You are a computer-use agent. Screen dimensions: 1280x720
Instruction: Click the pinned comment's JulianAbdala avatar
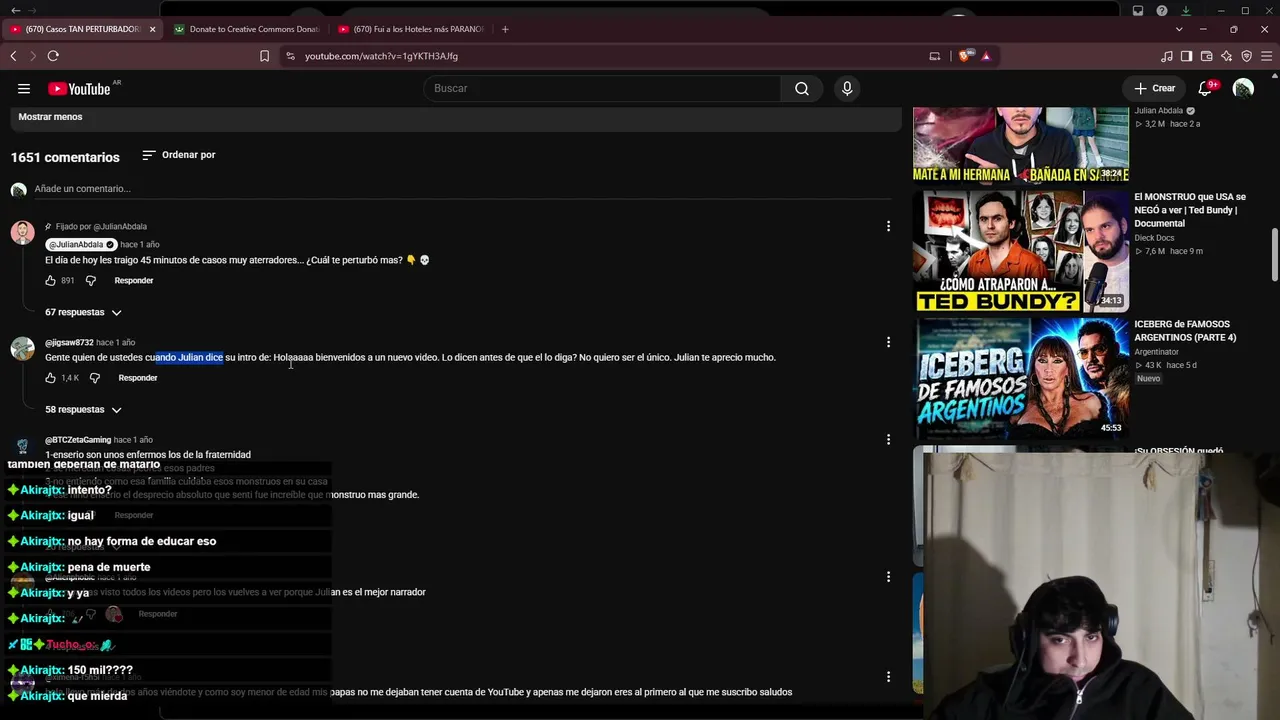coord(22,232)
